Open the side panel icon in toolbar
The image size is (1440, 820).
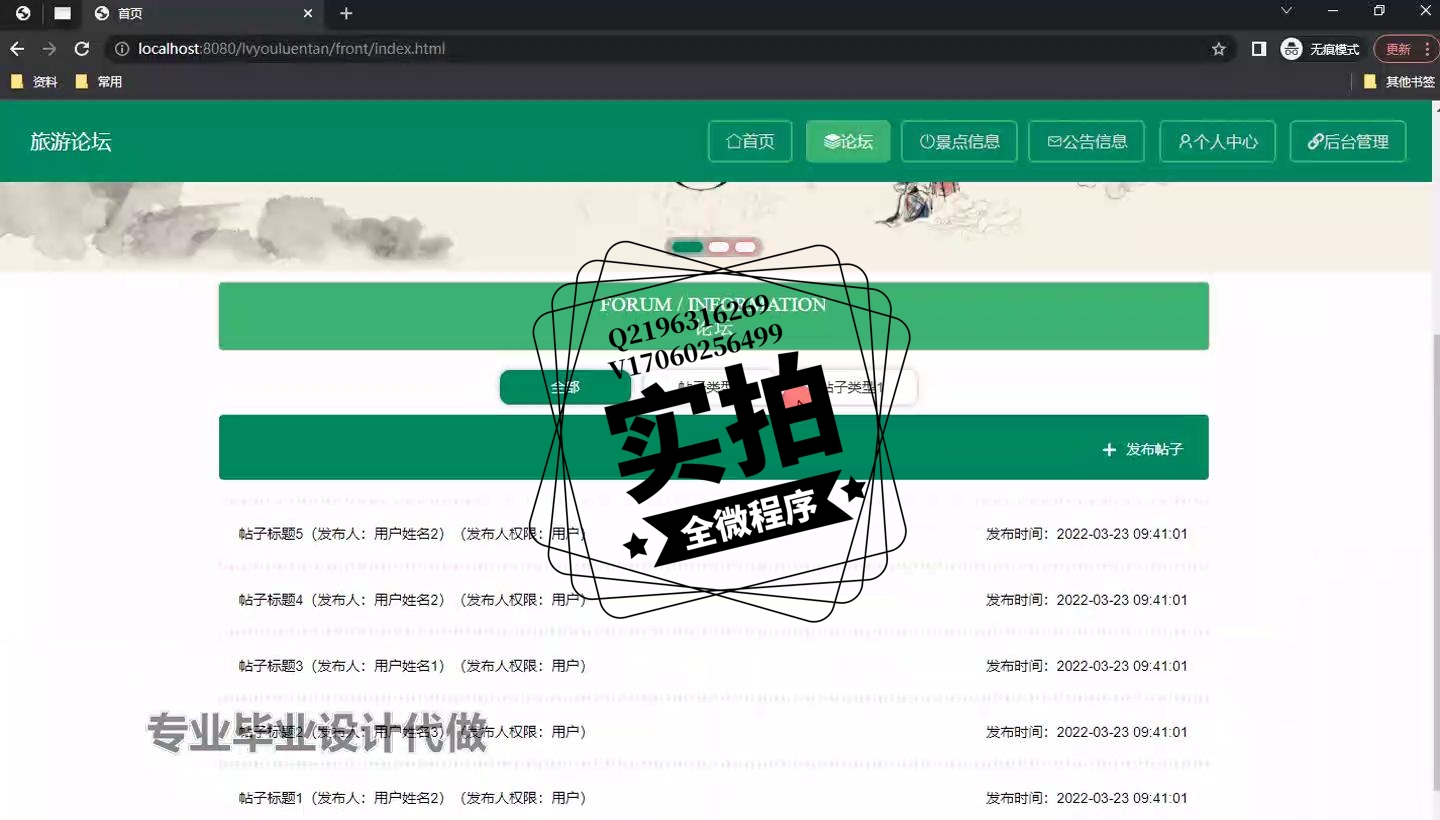tap(1259, 49)
